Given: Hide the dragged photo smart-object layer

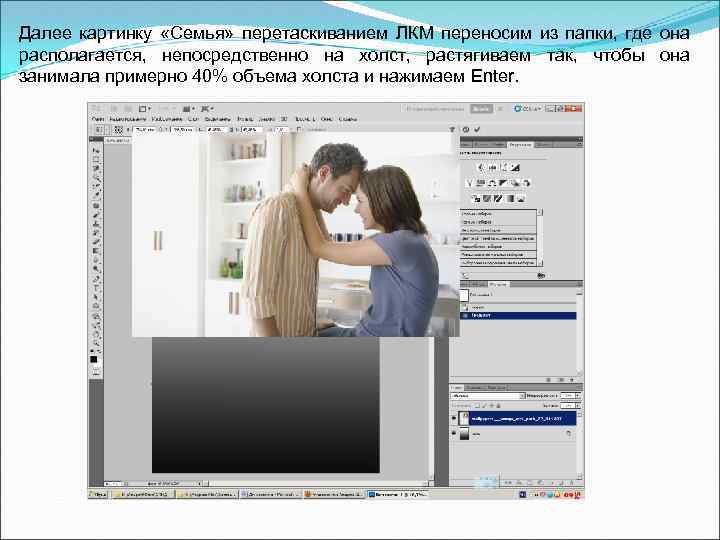Looking at the screenshot, I should [x=454, y=418].
